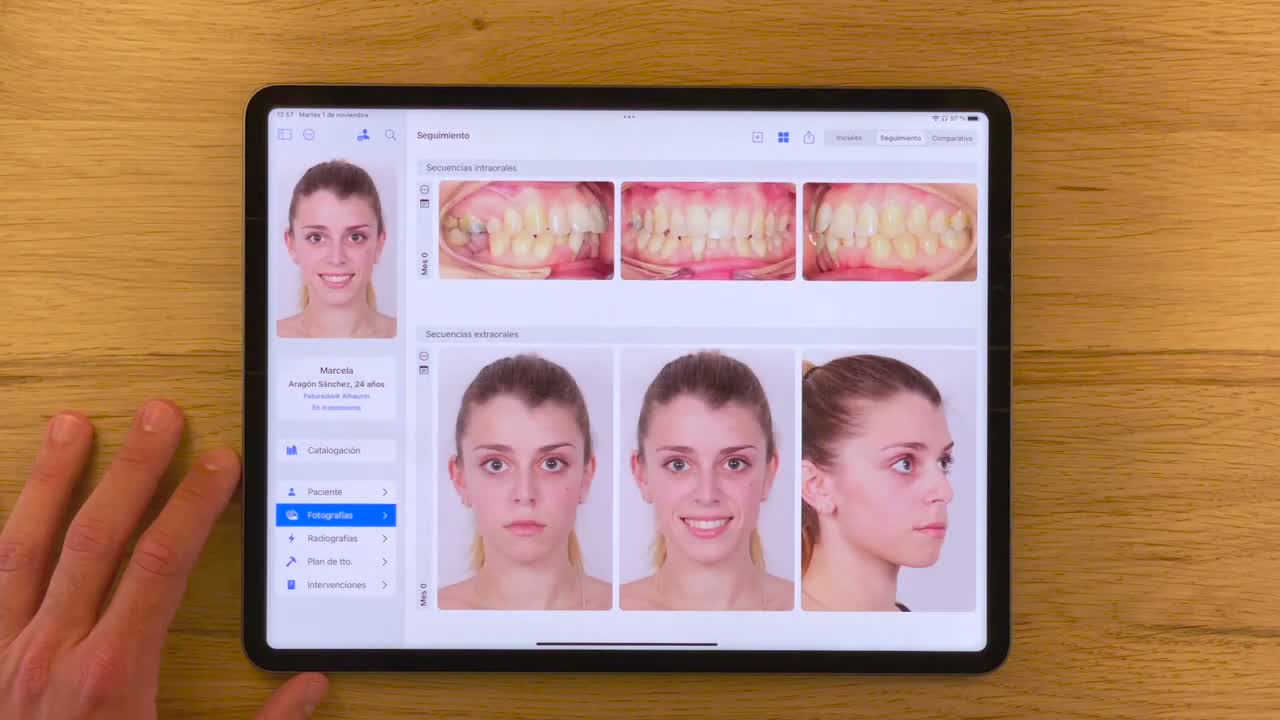Click the Paciente person icon
Image resolution: width=1280 pixels, height=720 pixels.
[292, 492]
